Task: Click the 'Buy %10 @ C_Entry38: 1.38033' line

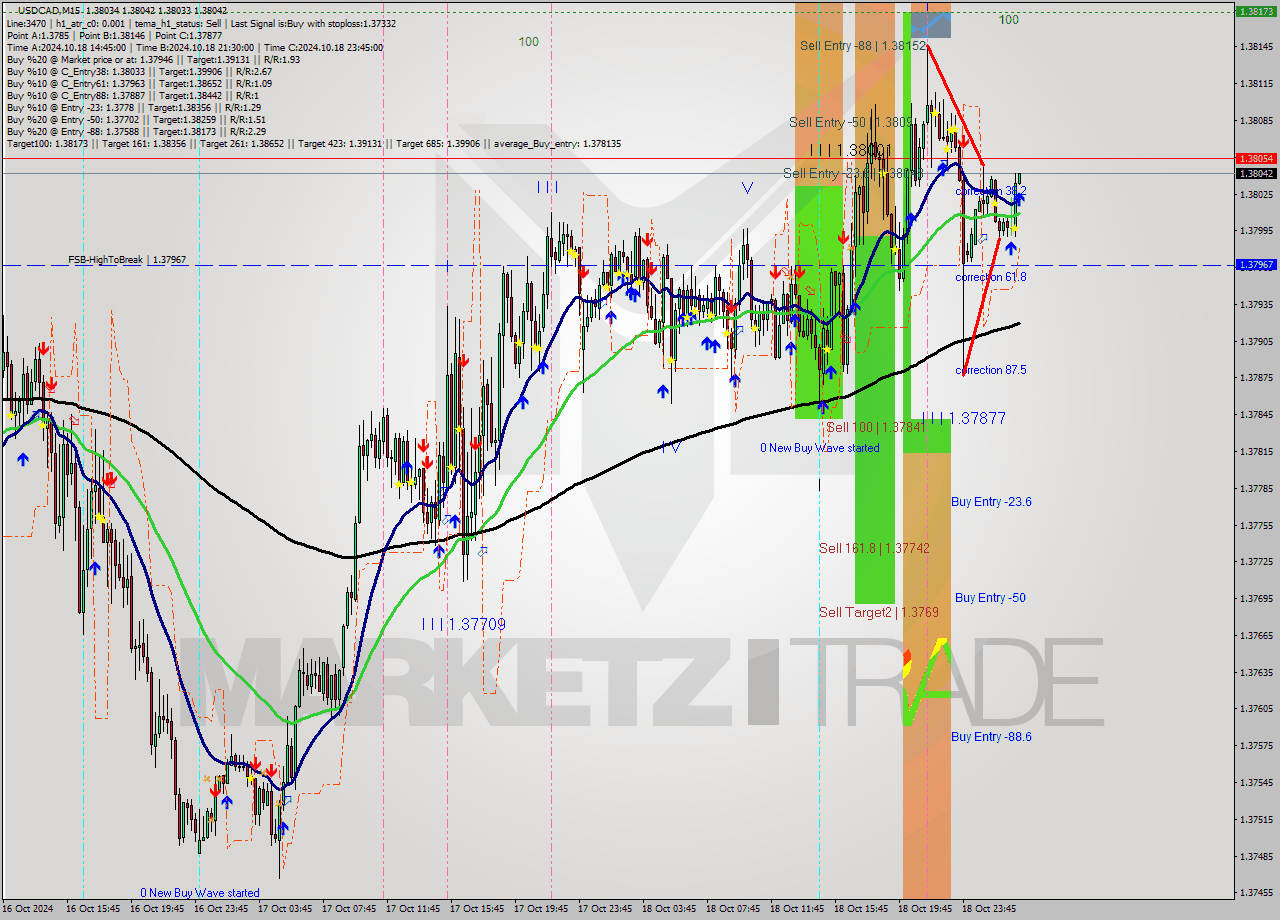Action: click(139, 71)
